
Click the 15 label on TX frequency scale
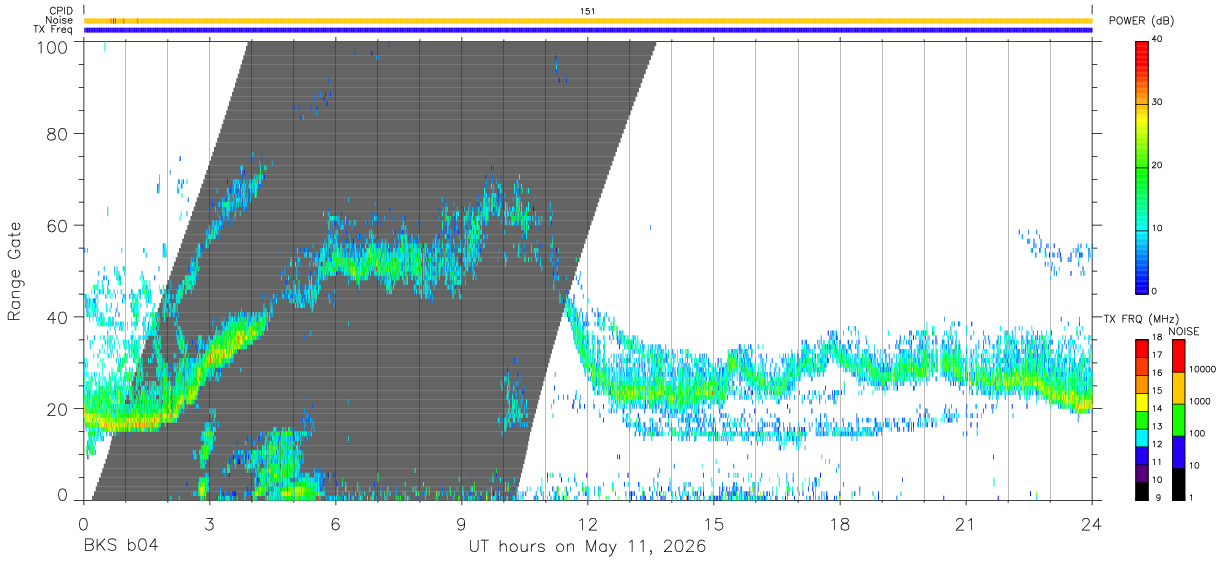pyautogui.click(x=1159, y=391)
